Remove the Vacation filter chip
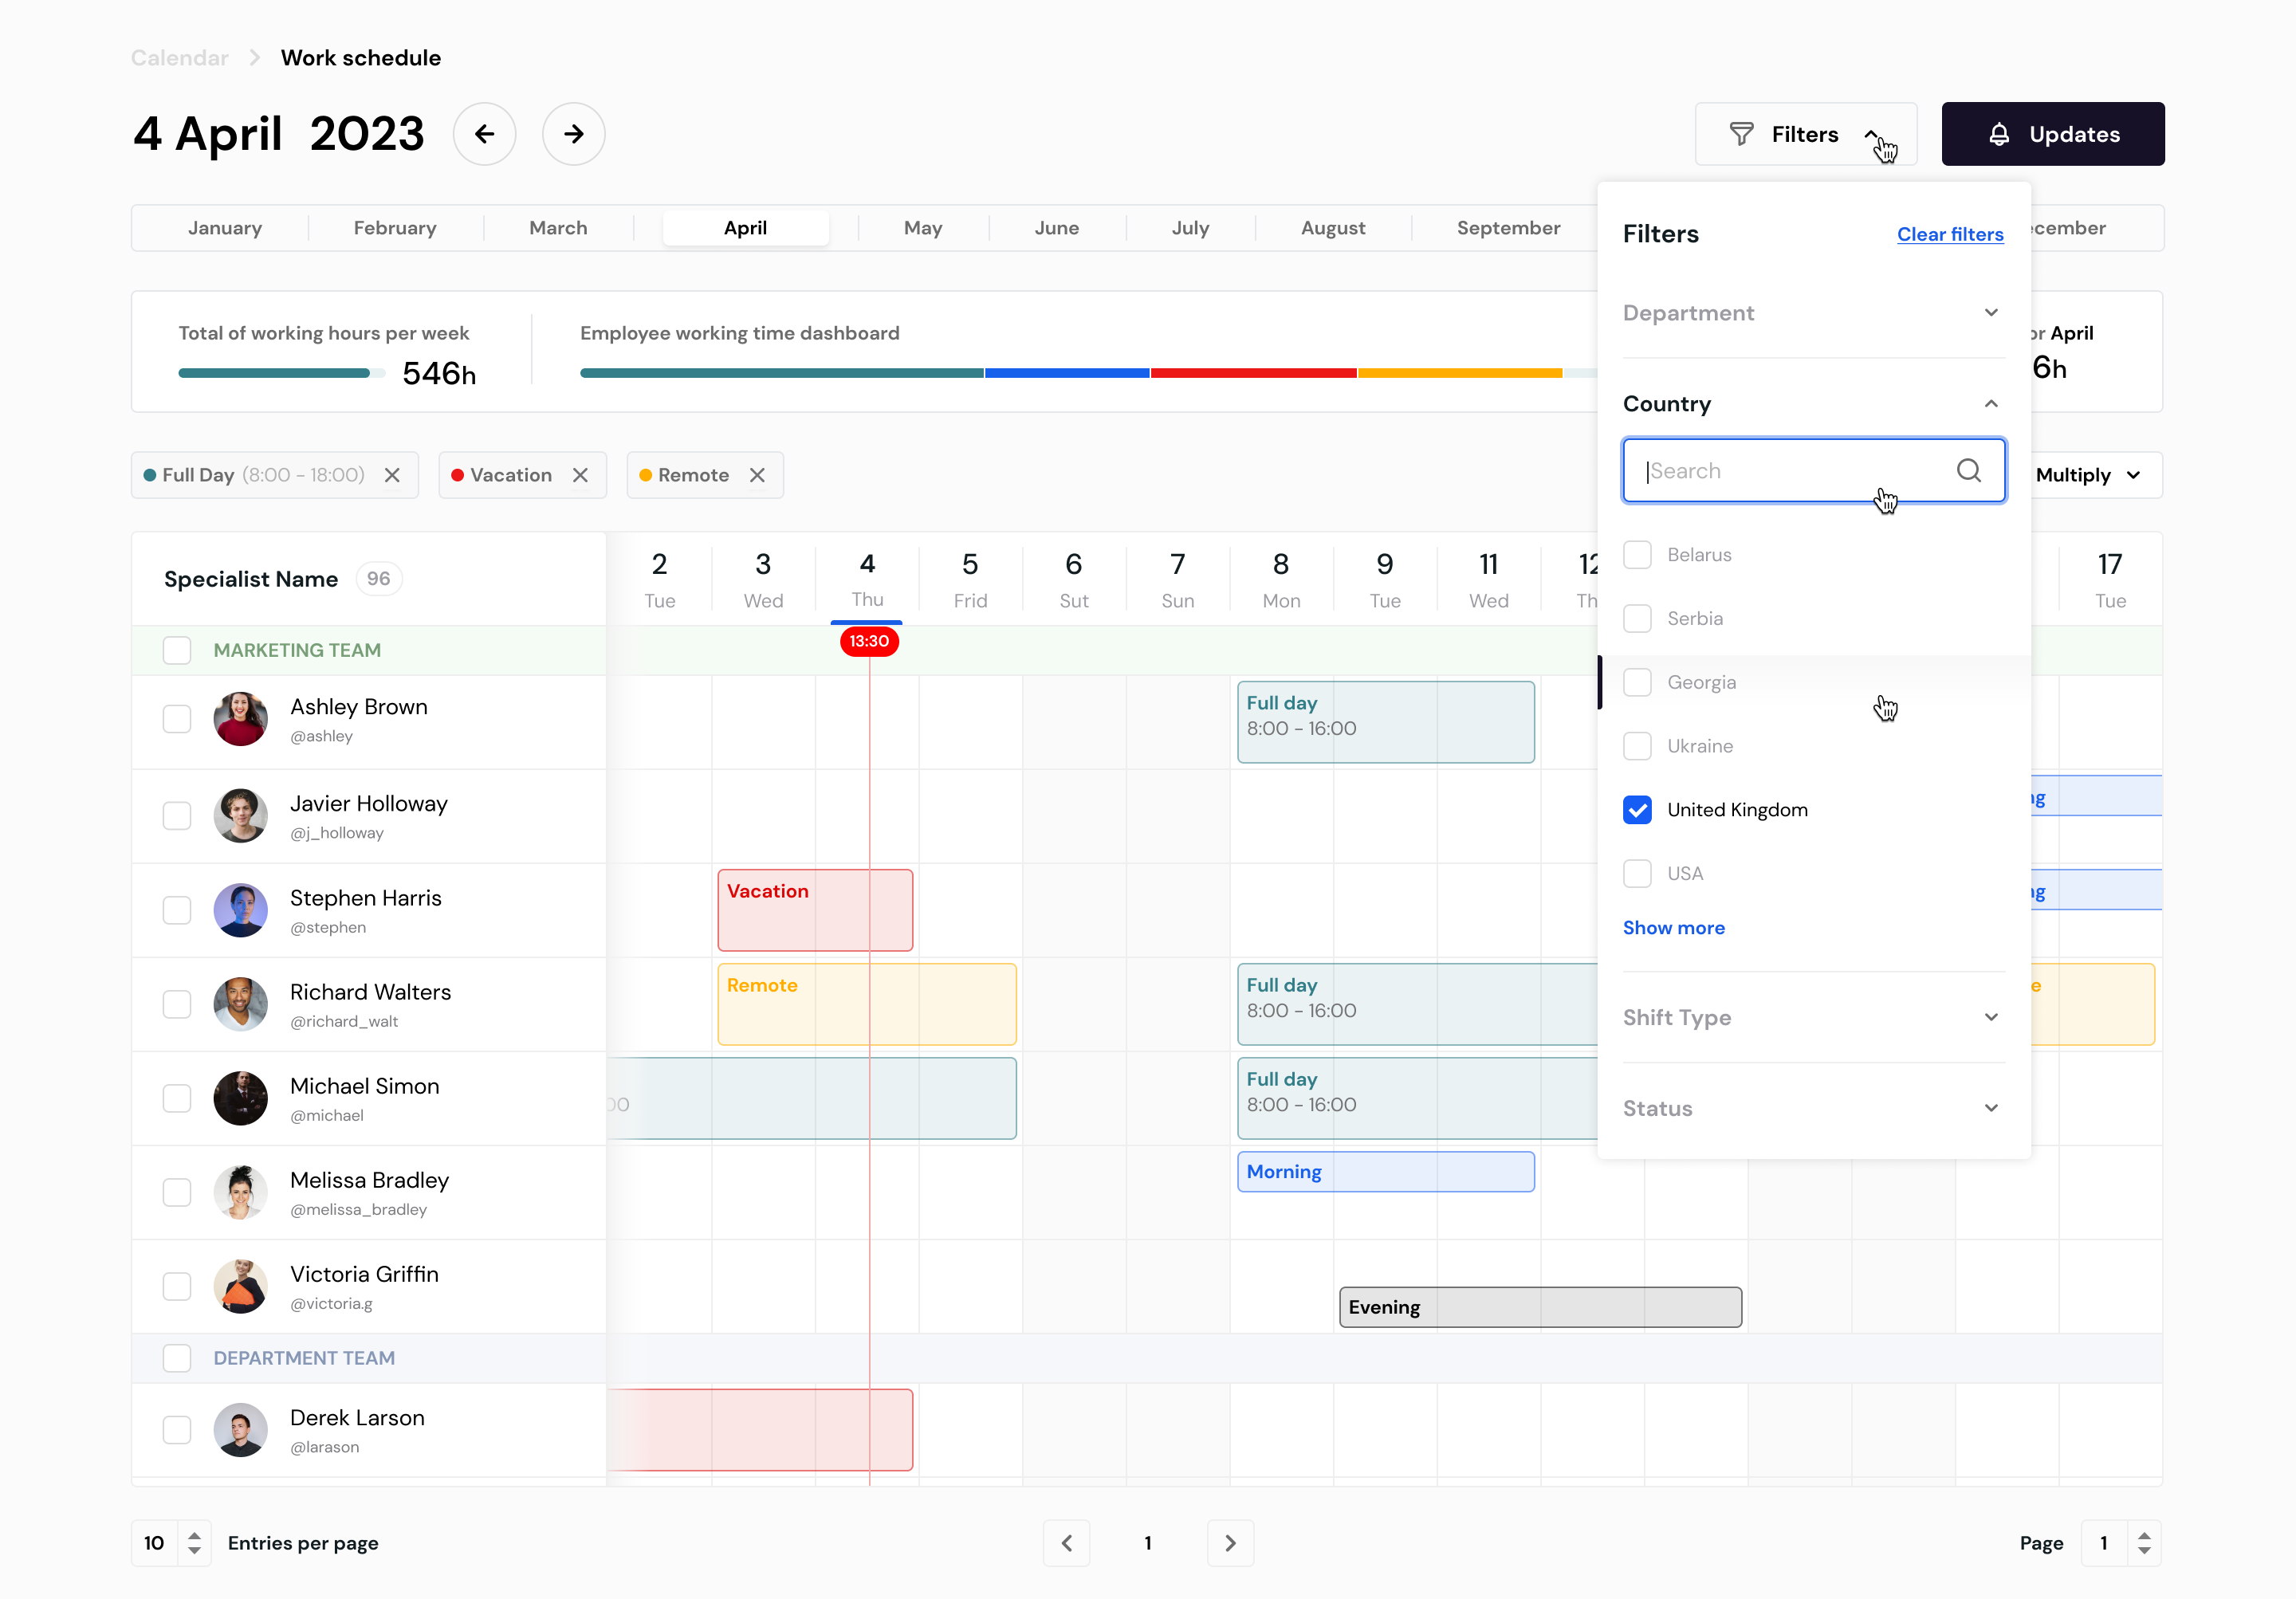This screenshot has height=1599, width=2296. point(580,475)
